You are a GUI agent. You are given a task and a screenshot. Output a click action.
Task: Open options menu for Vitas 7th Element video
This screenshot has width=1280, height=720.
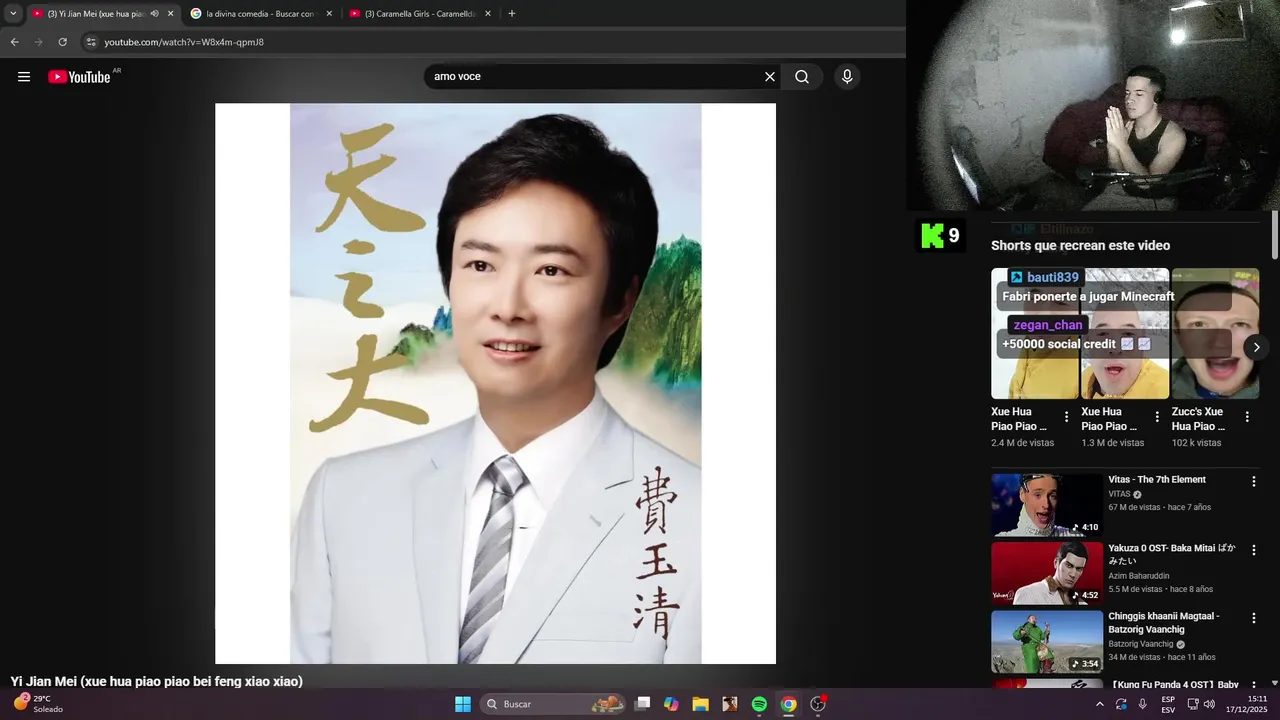click(1253, 482)
